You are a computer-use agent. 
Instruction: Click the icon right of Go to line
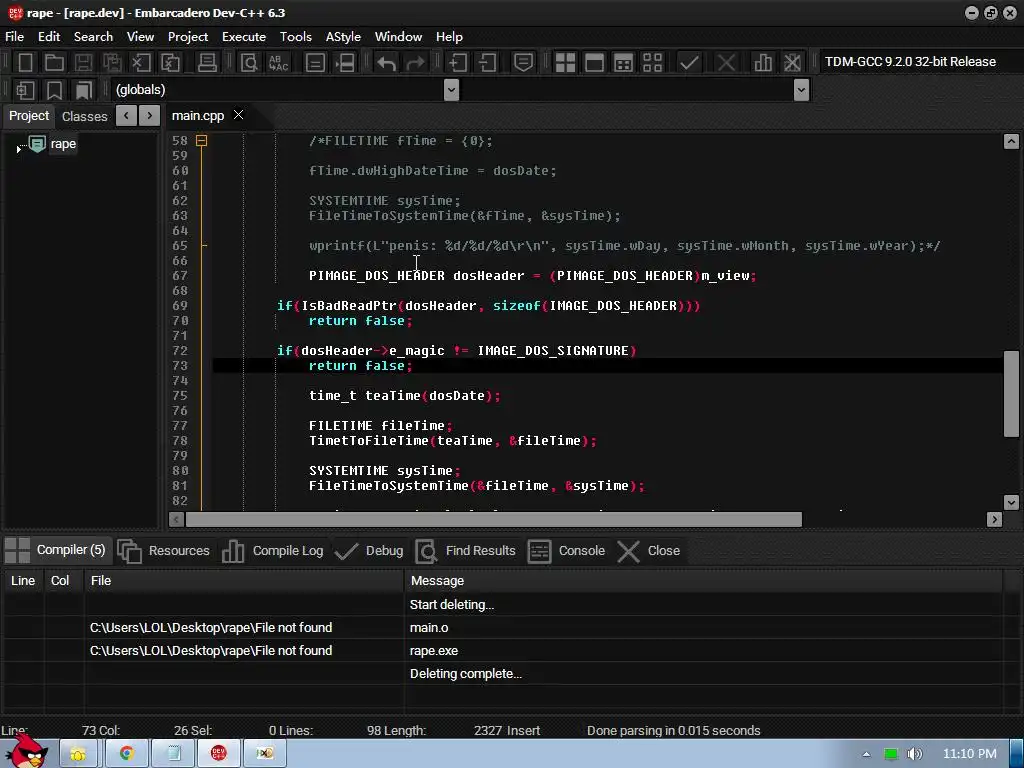(x=345, y=63)
